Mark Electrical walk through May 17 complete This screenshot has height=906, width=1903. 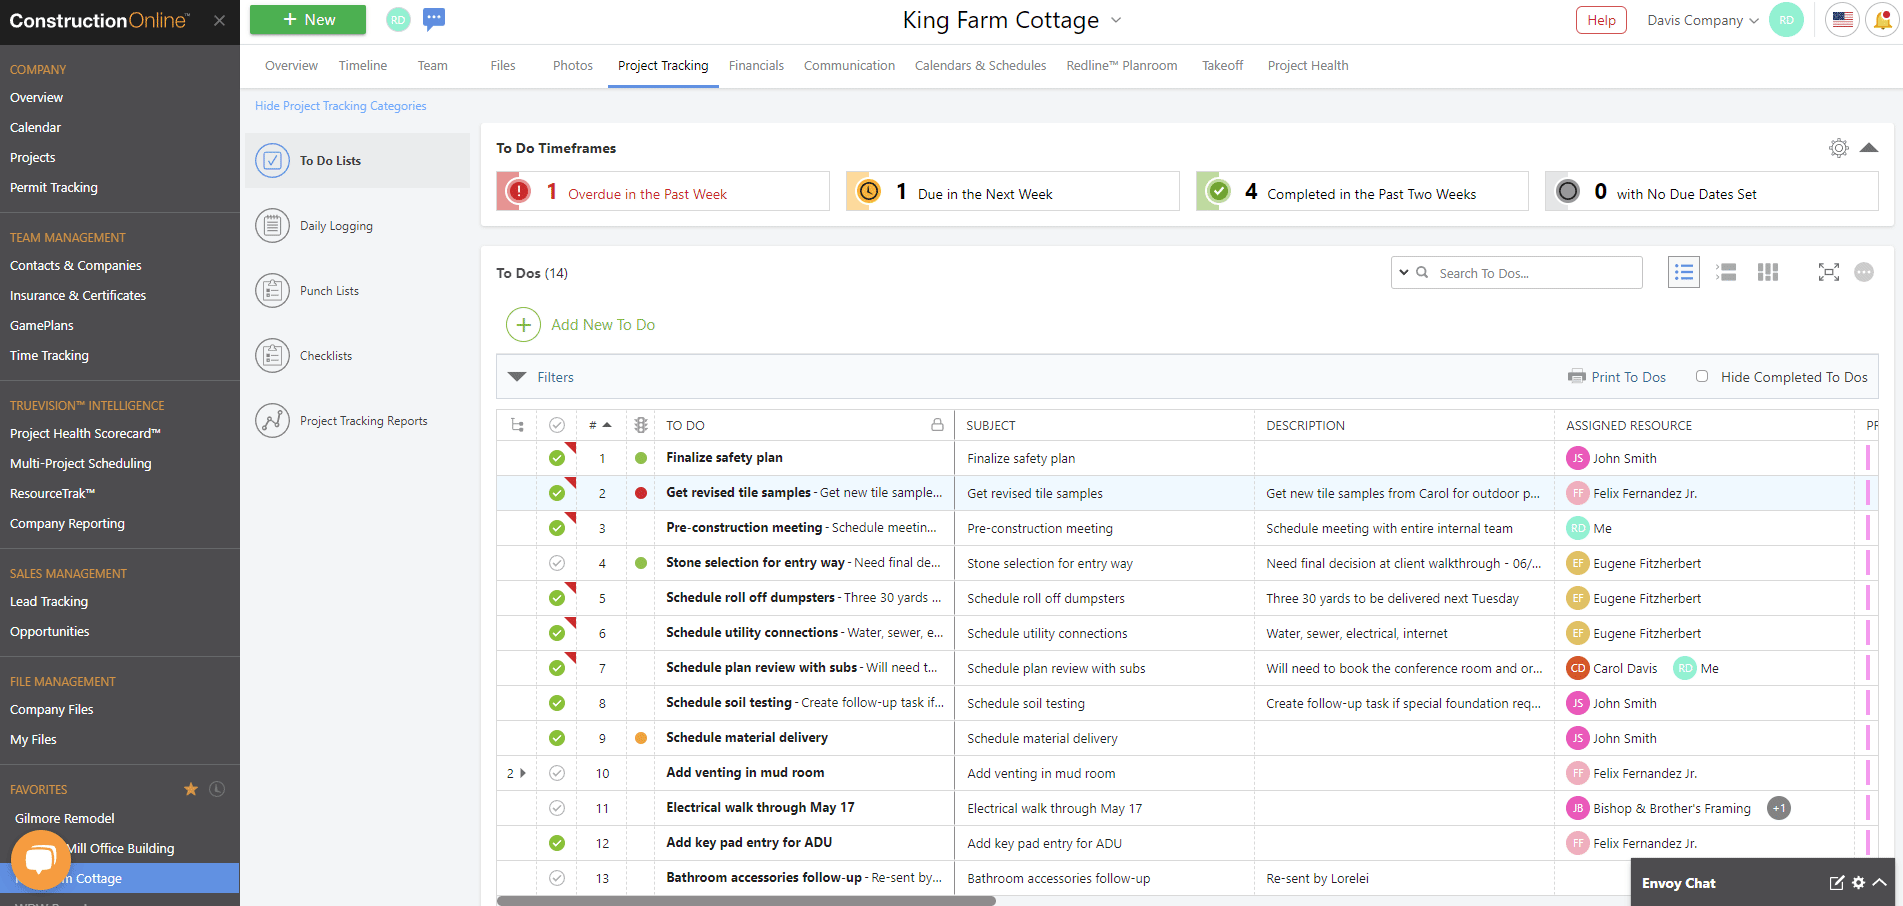pos(557,807)
